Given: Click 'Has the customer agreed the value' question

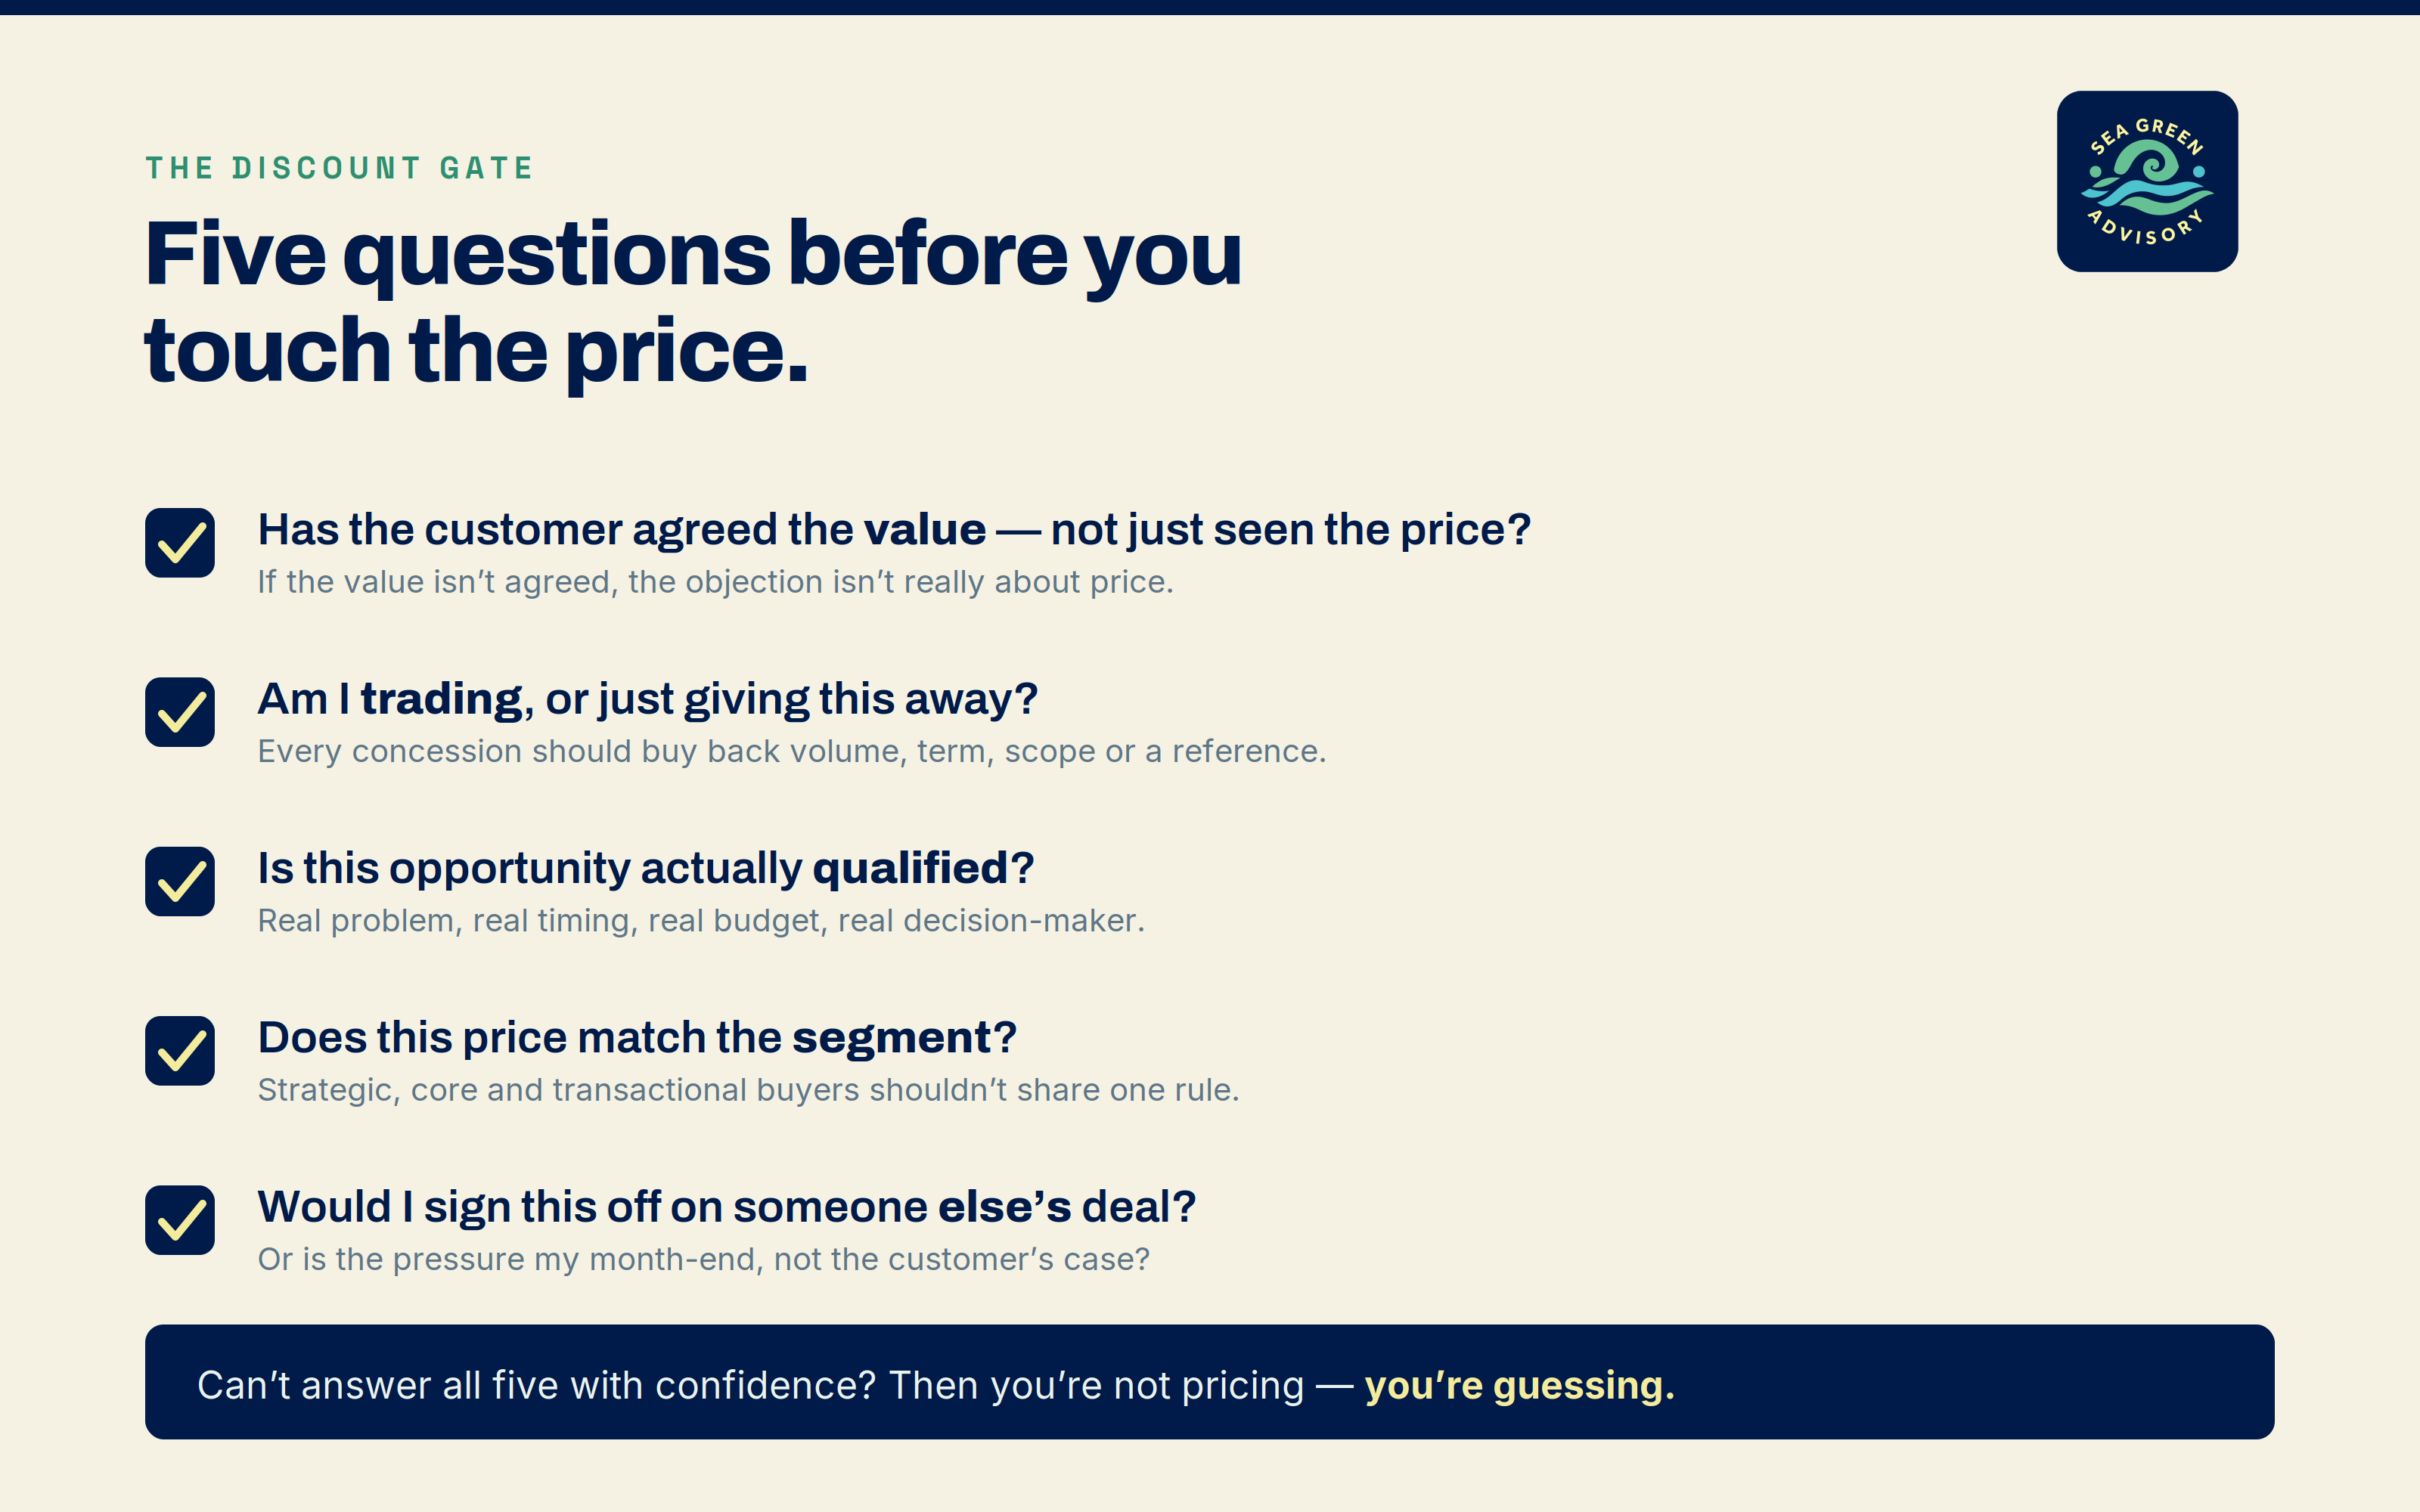Looking at the screenshot, I should point(894,530).
